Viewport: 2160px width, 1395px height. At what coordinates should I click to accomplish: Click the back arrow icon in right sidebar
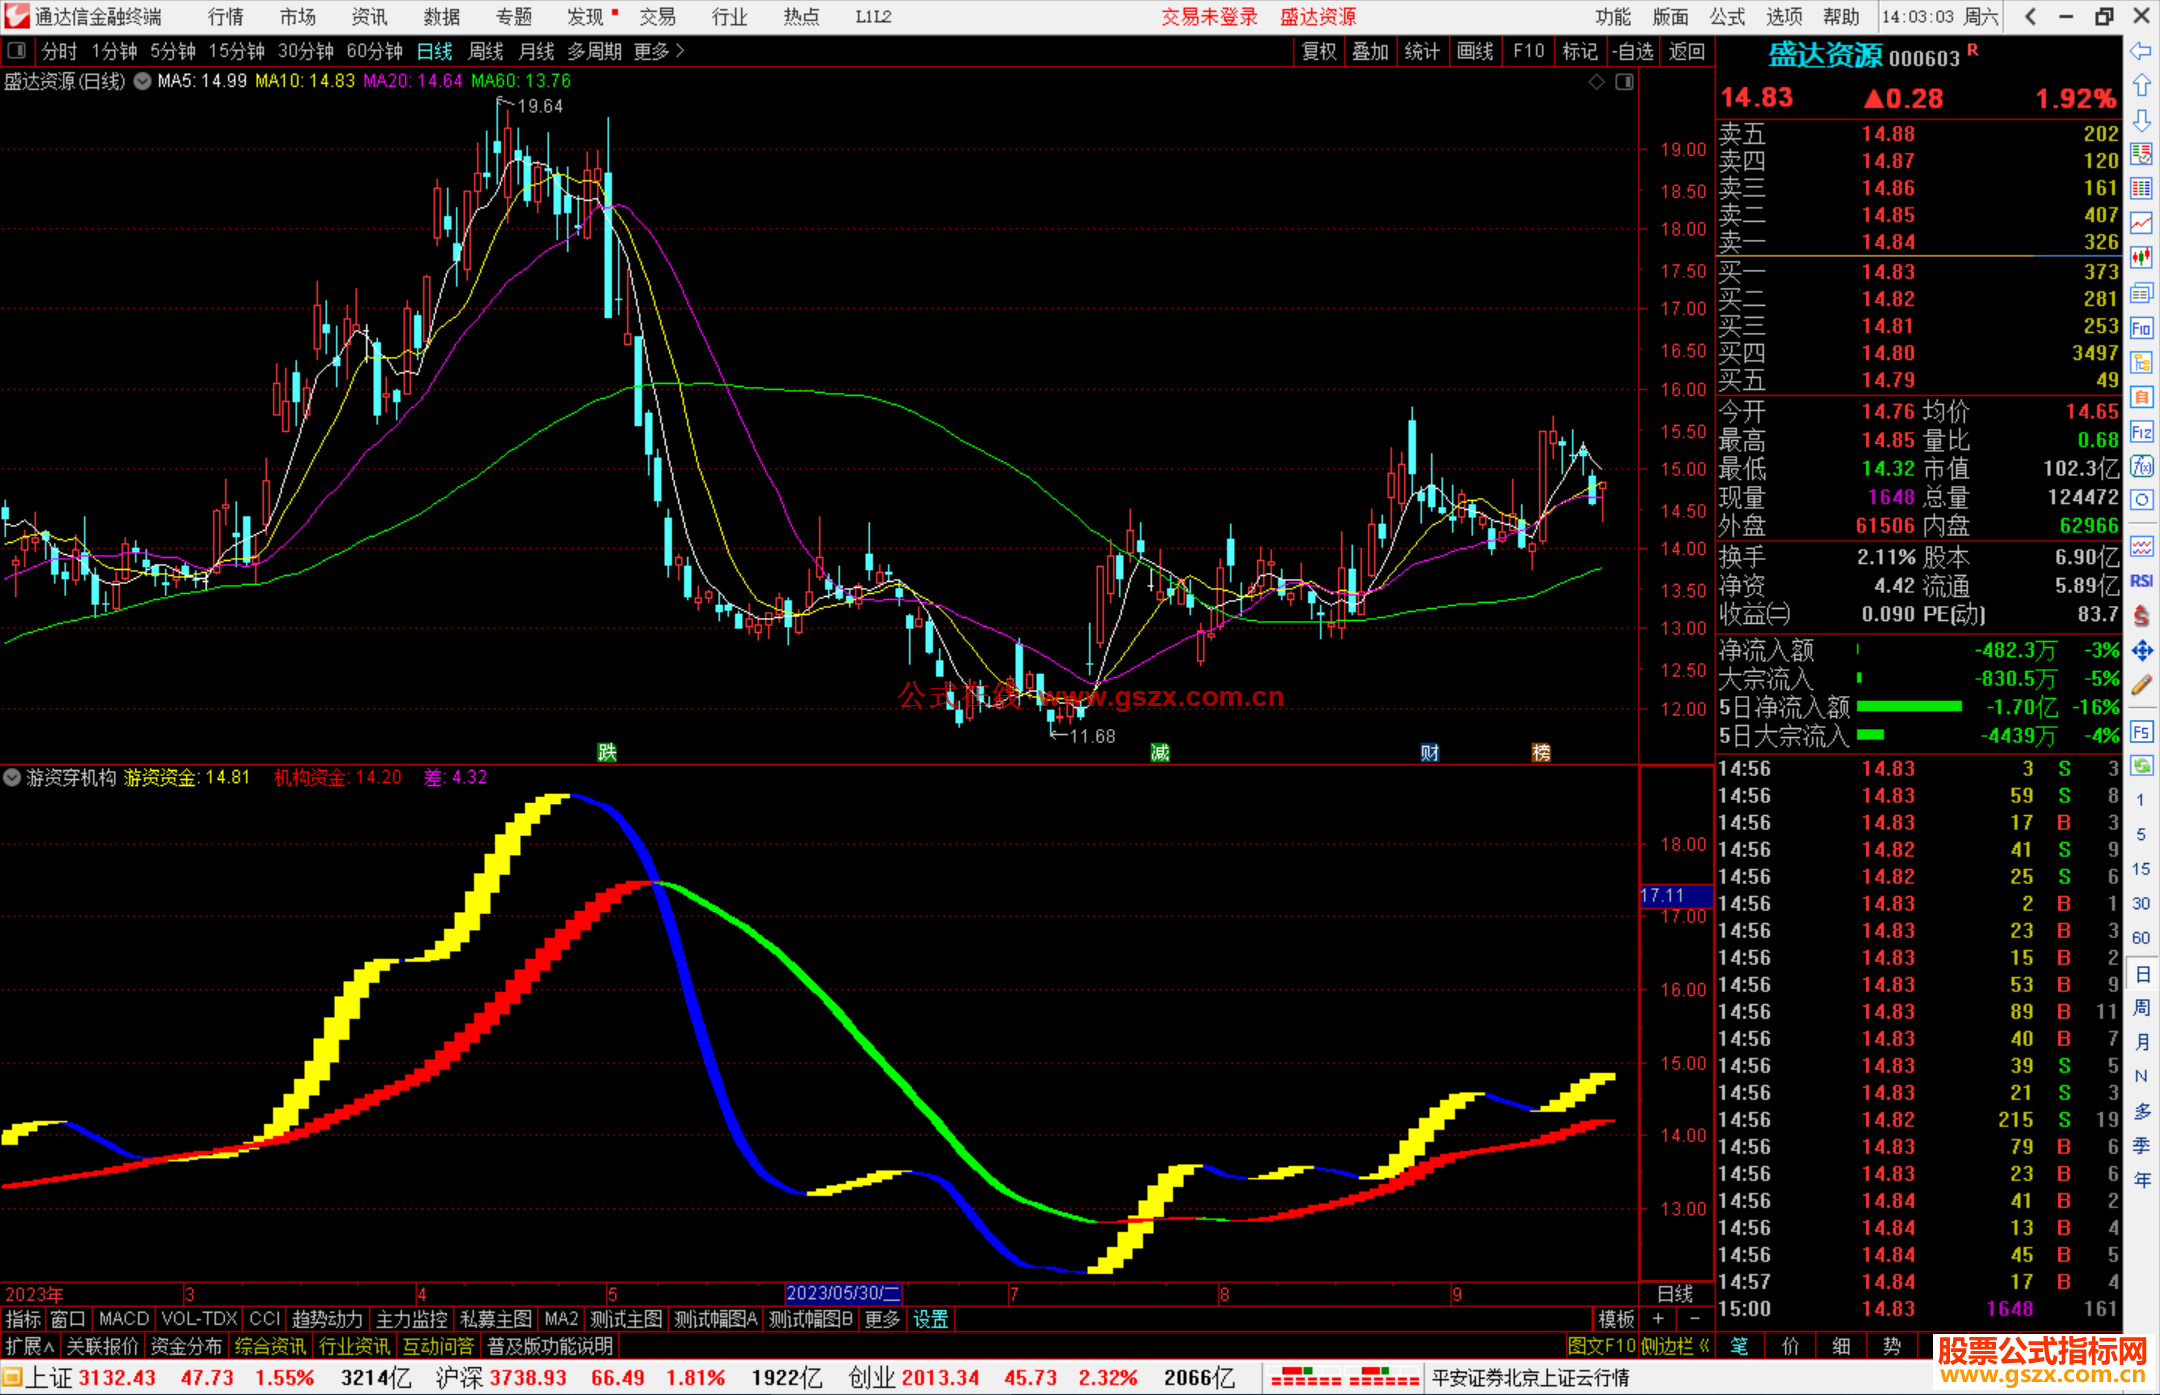(x=2141, y=50)
